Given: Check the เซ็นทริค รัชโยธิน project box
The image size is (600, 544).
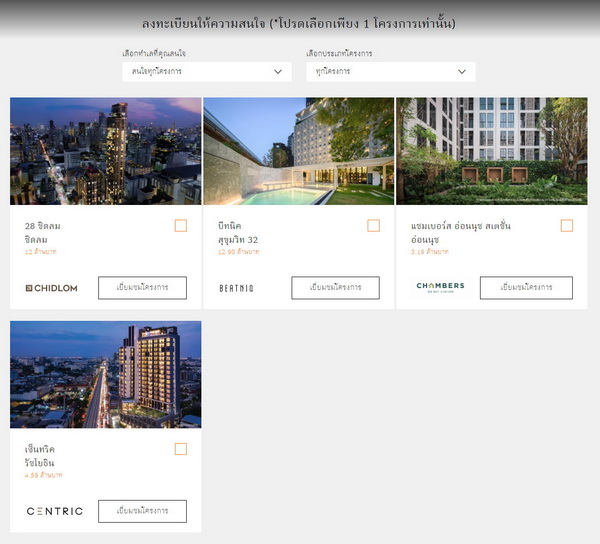Looking at the screenshot, I should tap(181, 449).
